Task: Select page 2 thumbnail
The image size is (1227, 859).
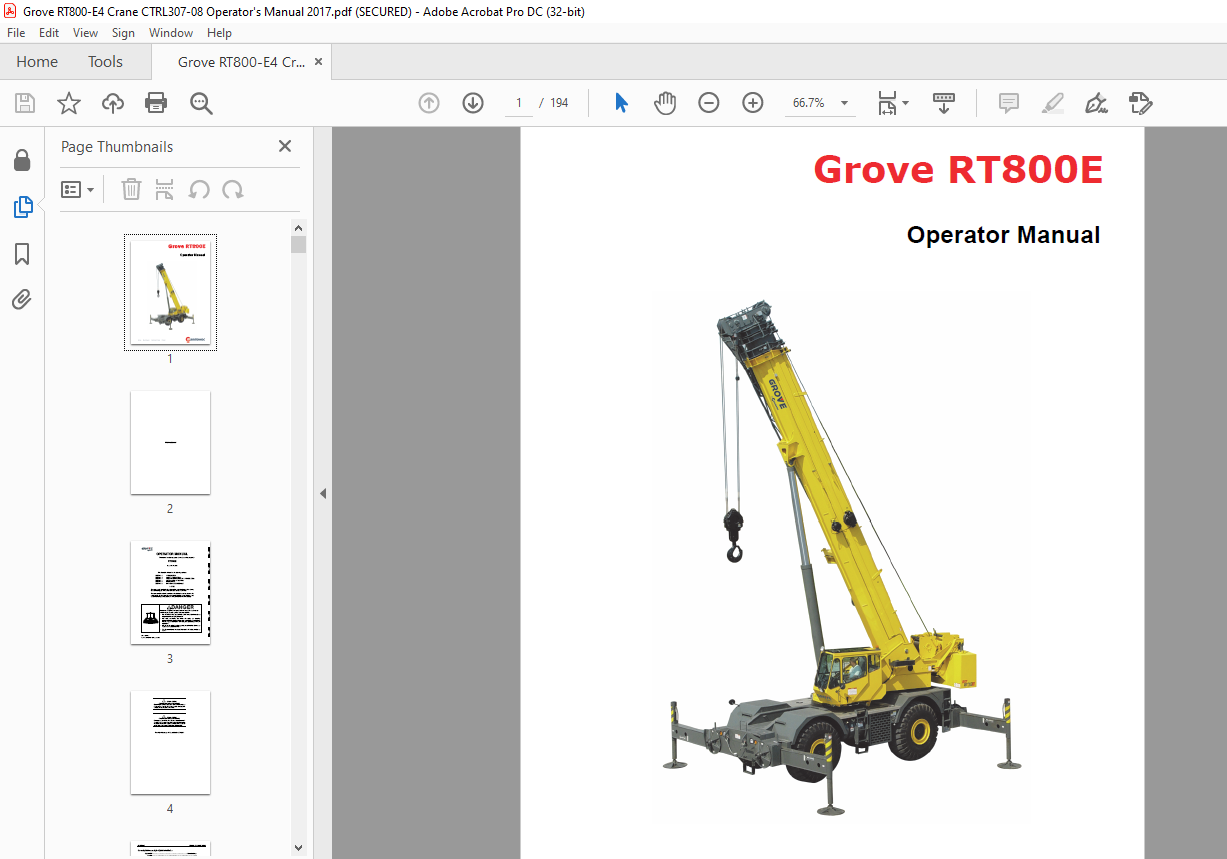Action: (x=170, y=442)
